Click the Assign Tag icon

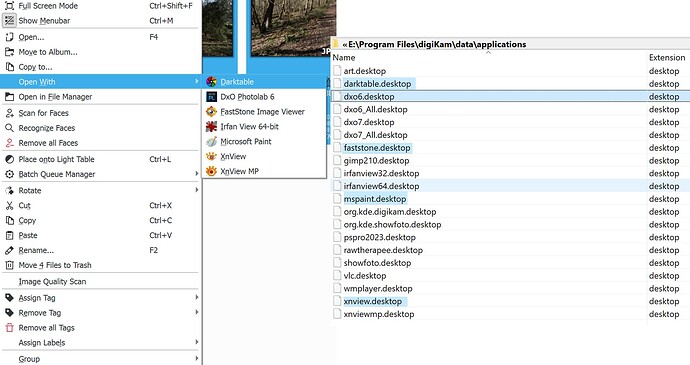tap(9, 298)
